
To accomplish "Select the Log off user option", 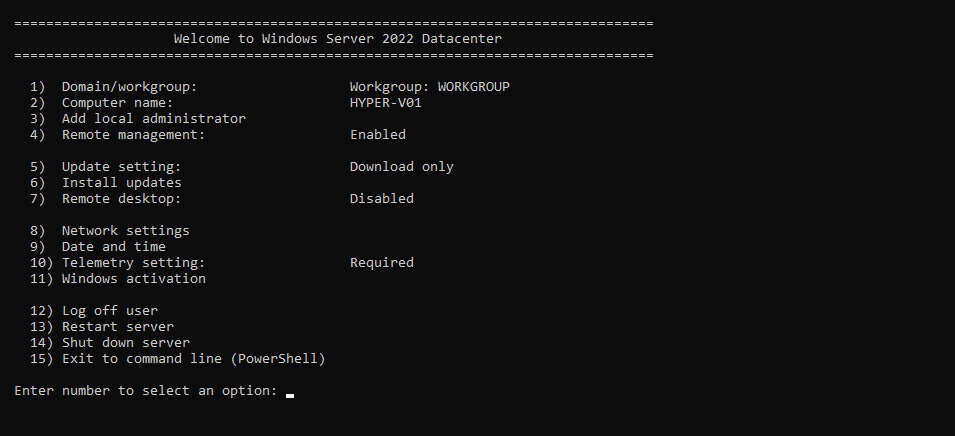I will [x=94, y=311].
